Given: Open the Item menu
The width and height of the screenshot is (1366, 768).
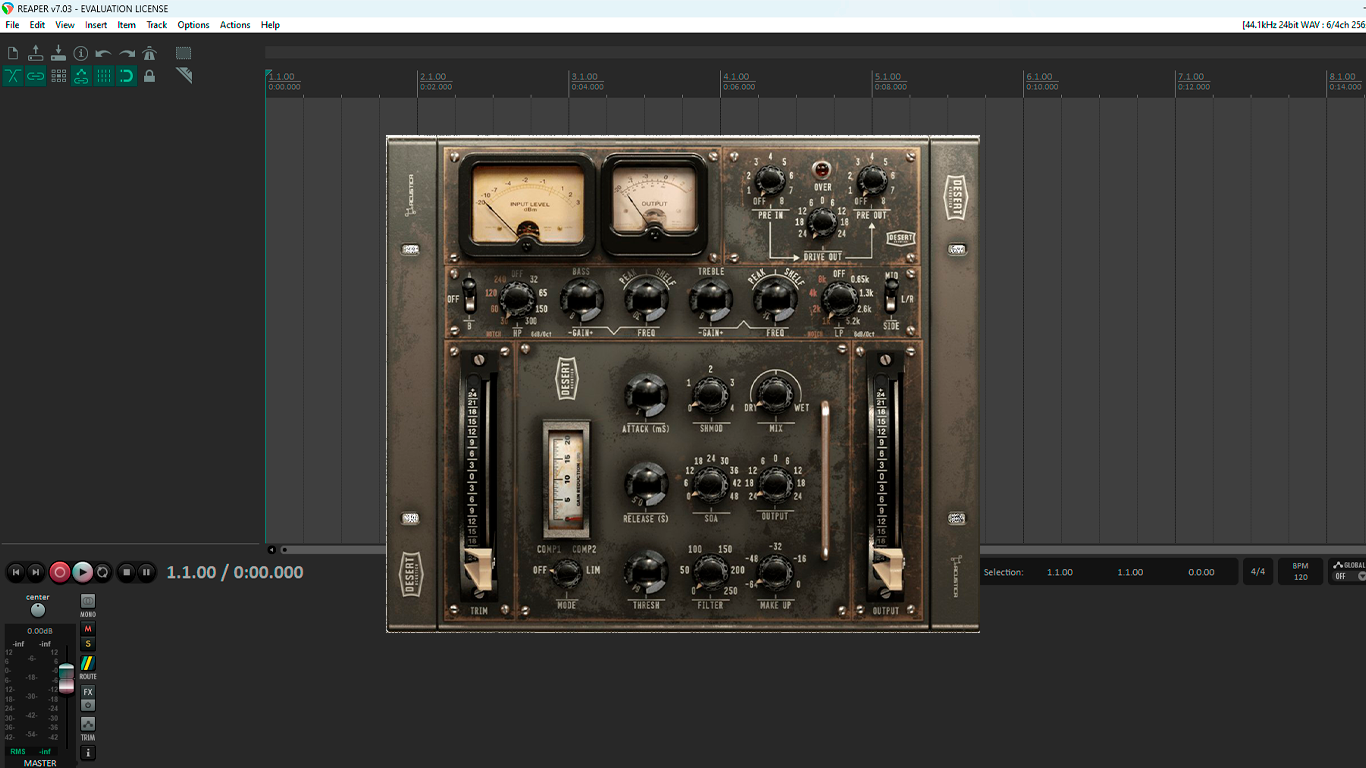Looking at the screenshot, I should pyautogui.click(x=127, y=25).
